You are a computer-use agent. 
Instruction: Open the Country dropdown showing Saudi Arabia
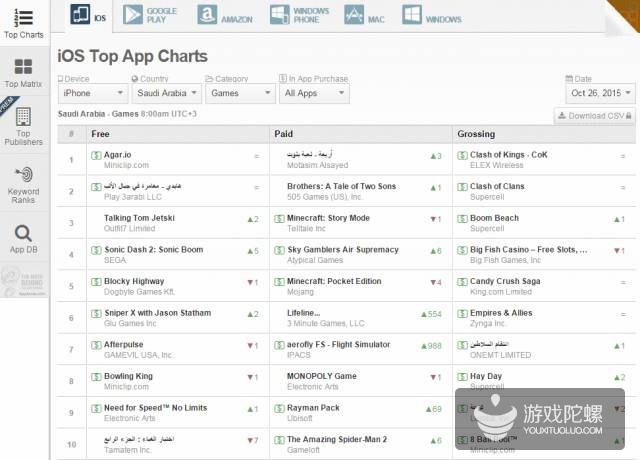[x=167, y=93]
